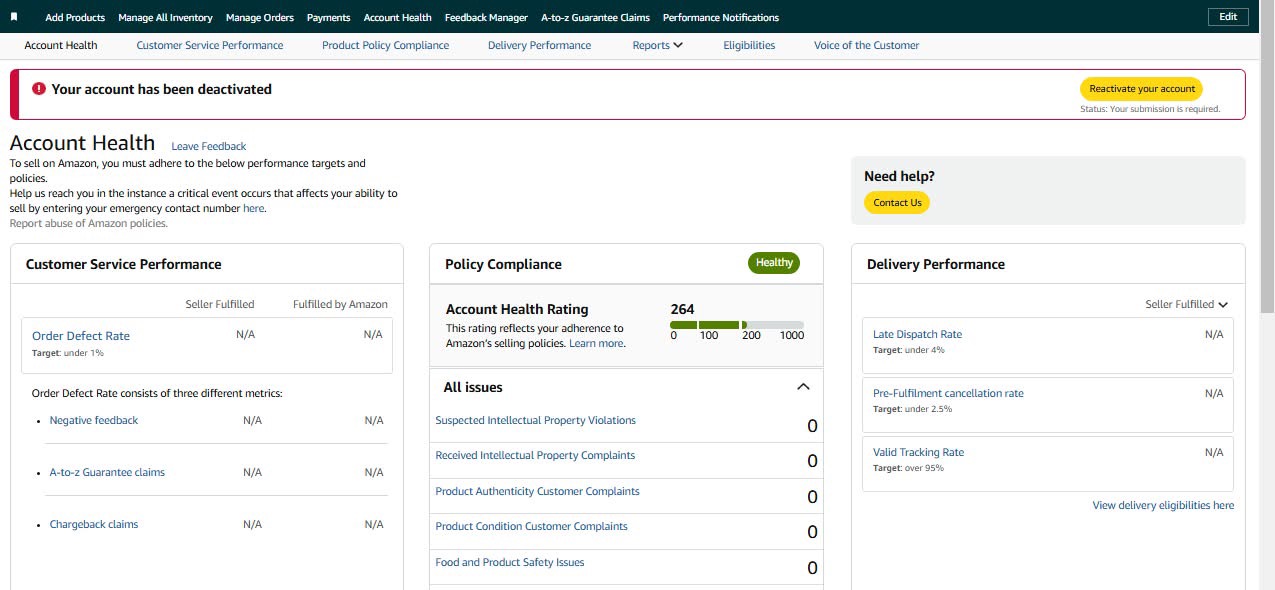Click the Contact Us button

[897, 203]
